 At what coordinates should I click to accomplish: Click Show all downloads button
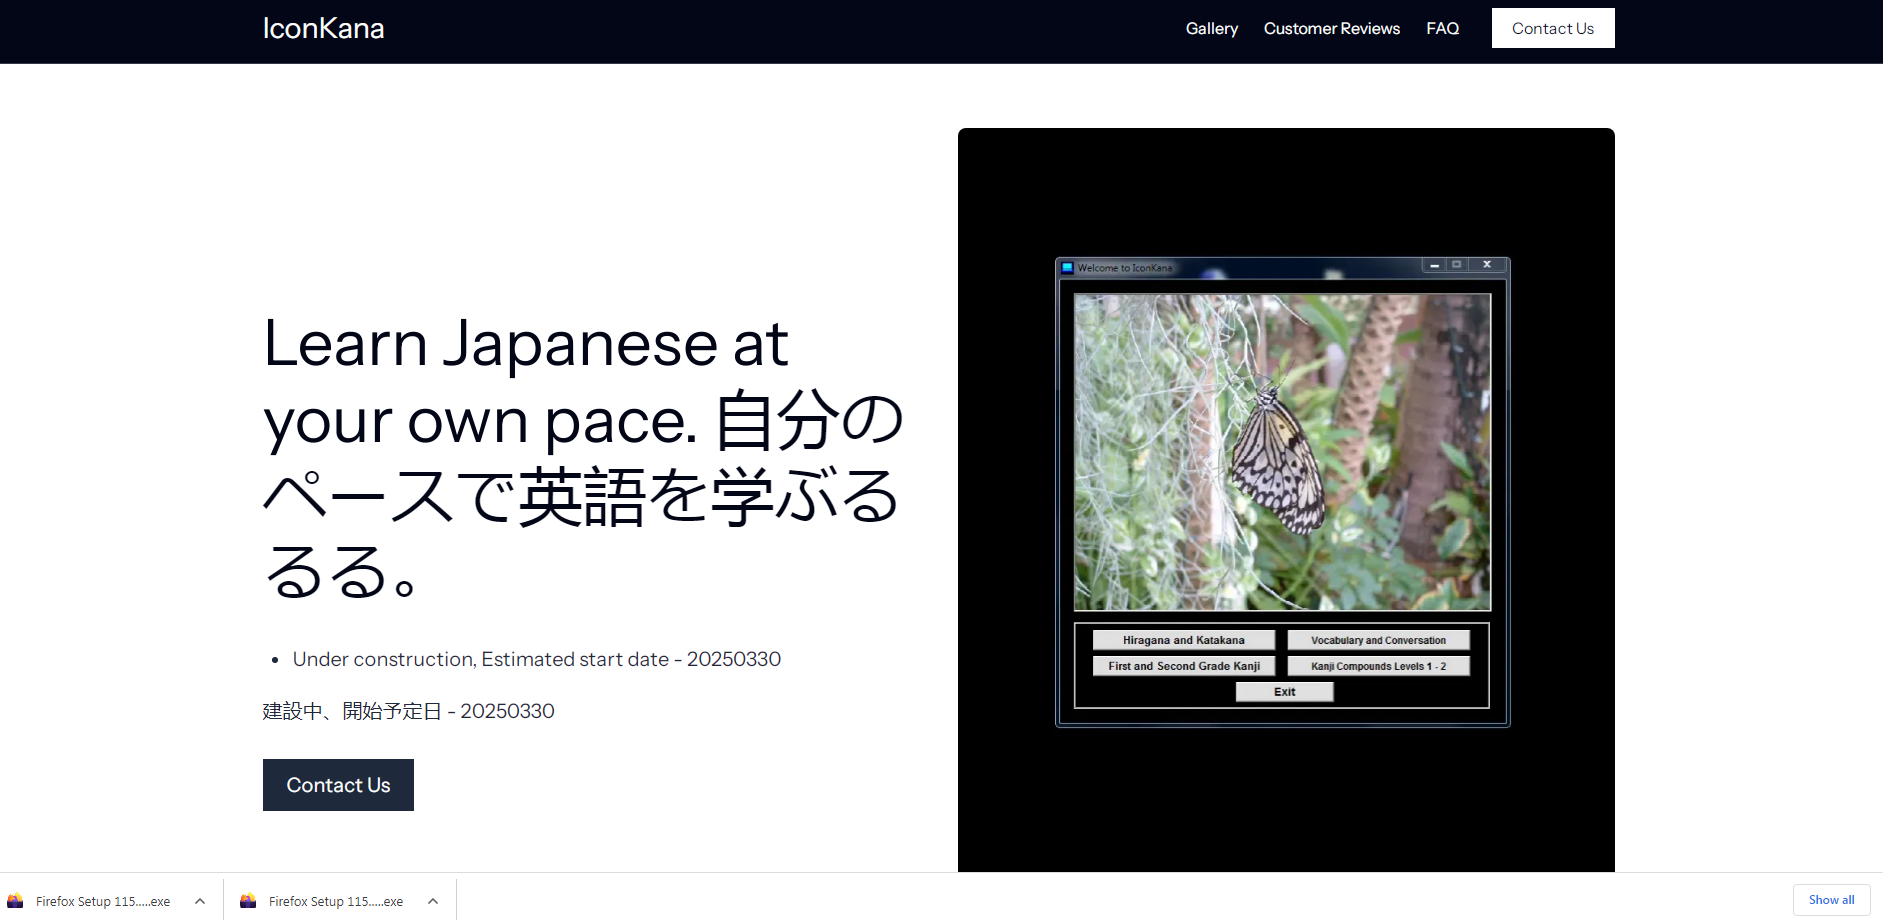pos(1831,900)
